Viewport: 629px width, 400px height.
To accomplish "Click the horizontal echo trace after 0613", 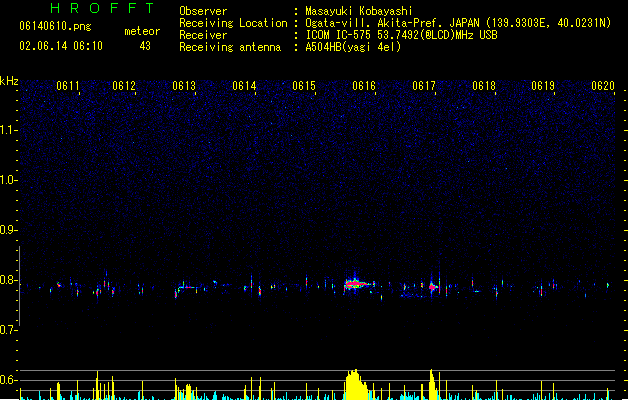I will click(189, 287).
